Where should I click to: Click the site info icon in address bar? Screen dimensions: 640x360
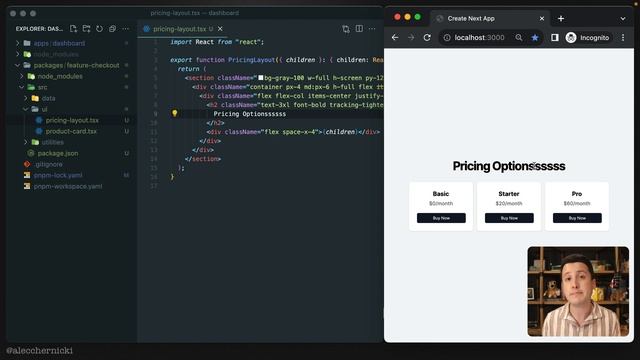(x=447, y=38)
